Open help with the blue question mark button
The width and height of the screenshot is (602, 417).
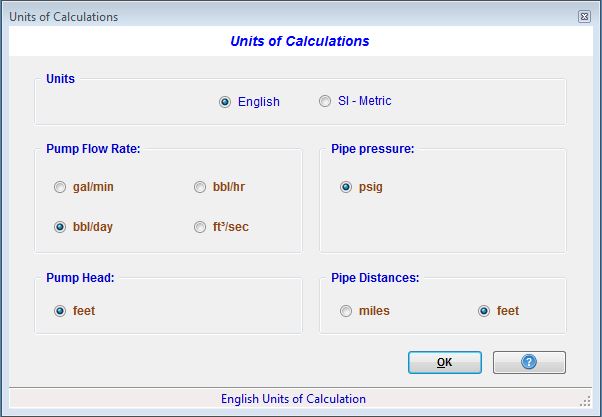(529, 362)
